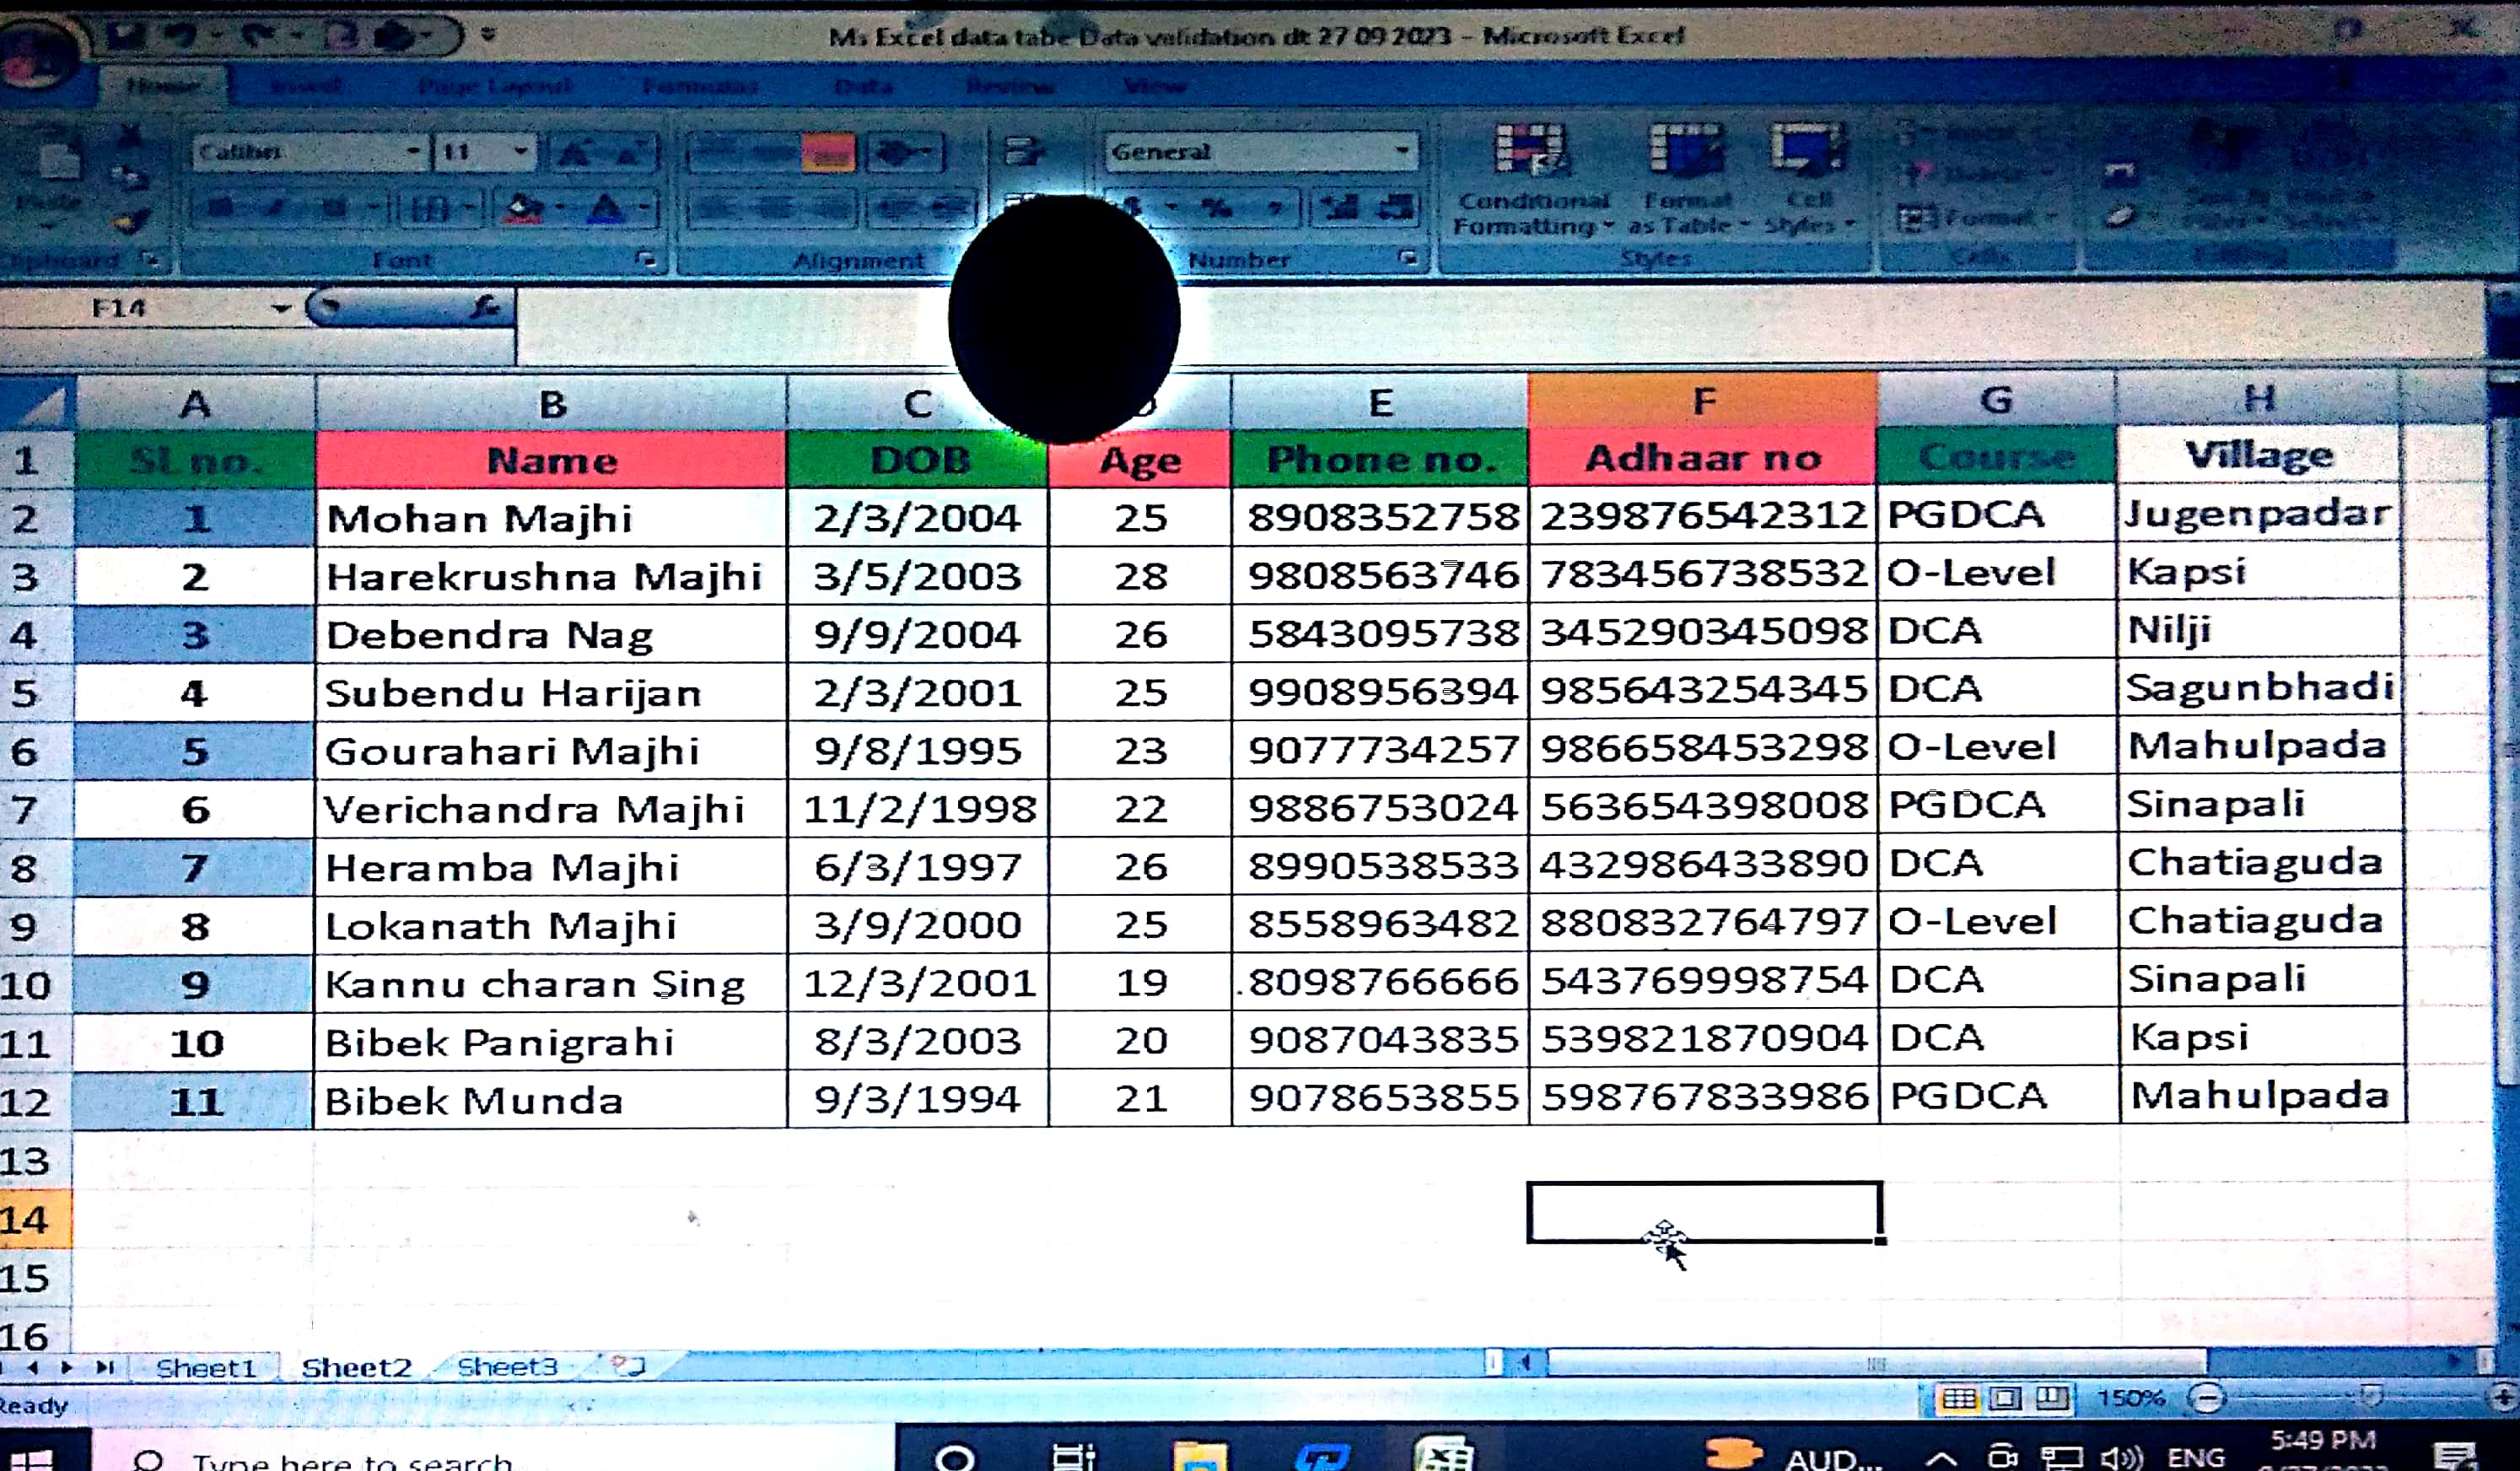Select cell containing Mohan Majhi
Image resolution: width=2520 pixels, height=1471 pixels.
click(549, 518)
